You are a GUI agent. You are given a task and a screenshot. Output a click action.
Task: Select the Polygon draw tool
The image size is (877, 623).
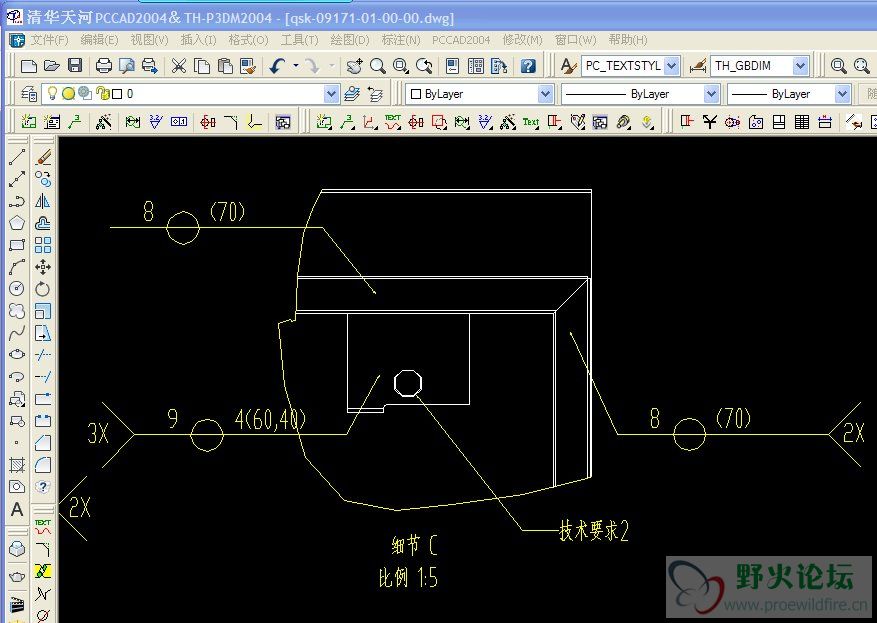17,223
